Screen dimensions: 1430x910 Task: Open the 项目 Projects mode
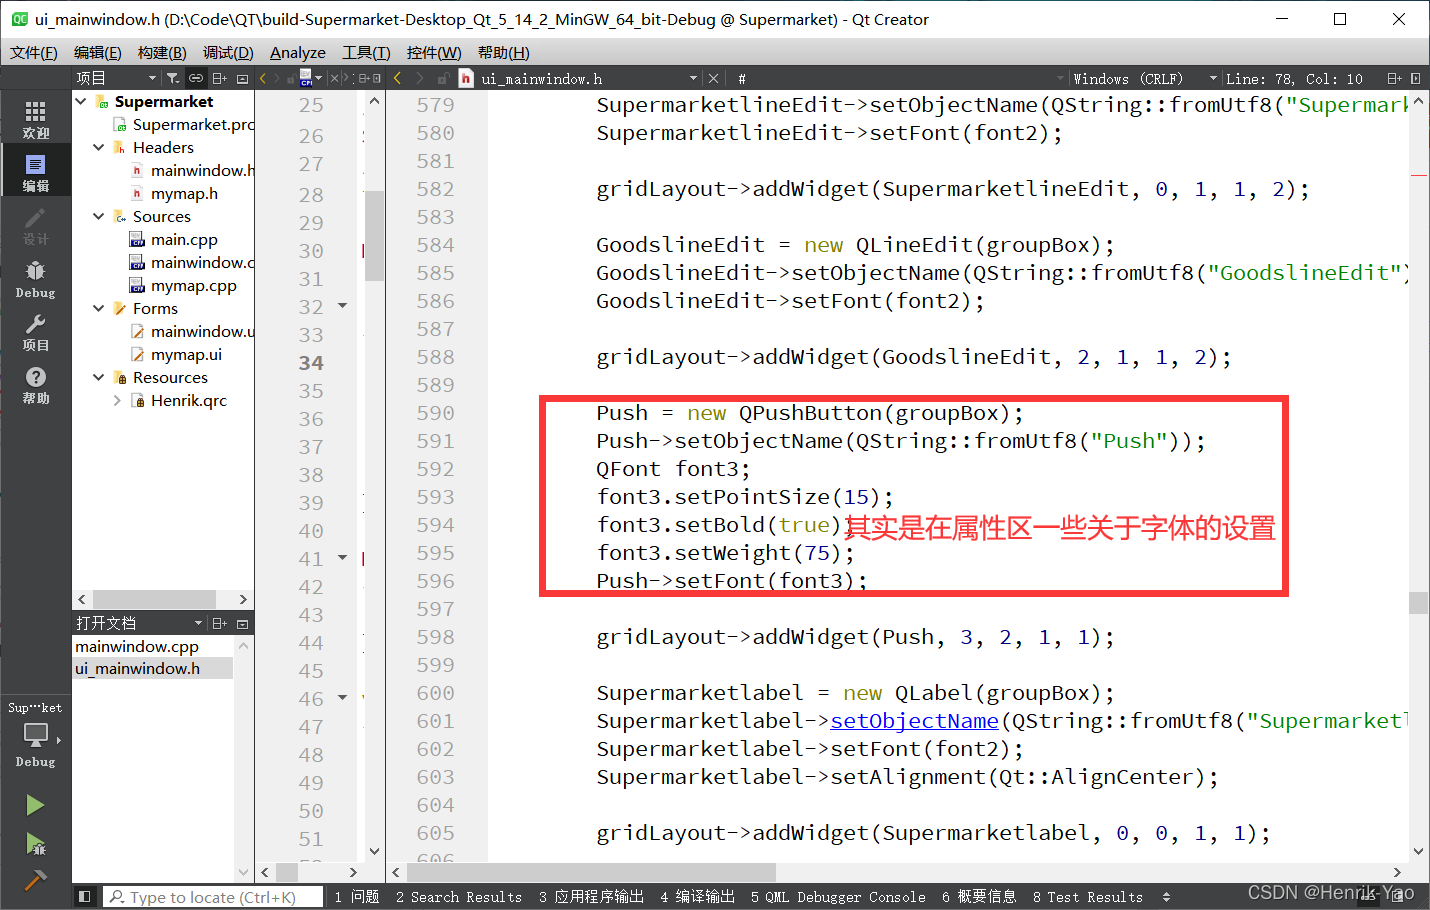(35, 331)
